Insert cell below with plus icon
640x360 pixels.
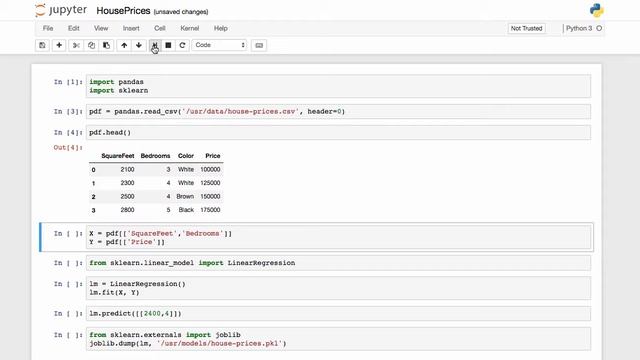click(x=59, y=45)
